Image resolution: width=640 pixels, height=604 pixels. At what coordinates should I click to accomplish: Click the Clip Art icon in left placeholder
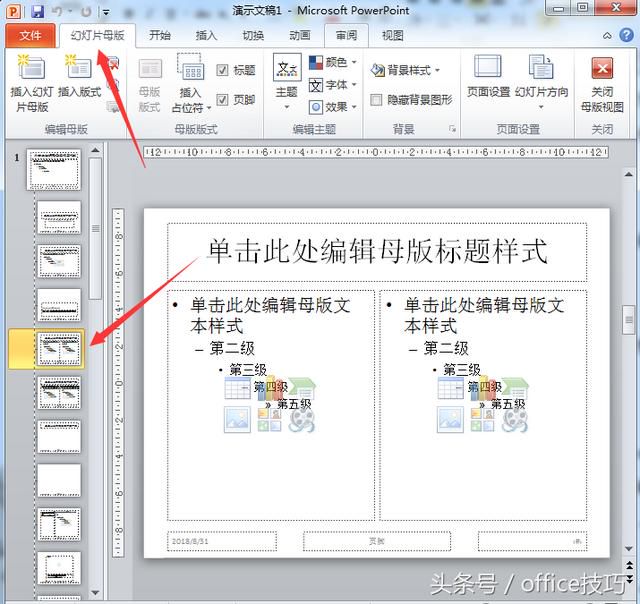269,420
